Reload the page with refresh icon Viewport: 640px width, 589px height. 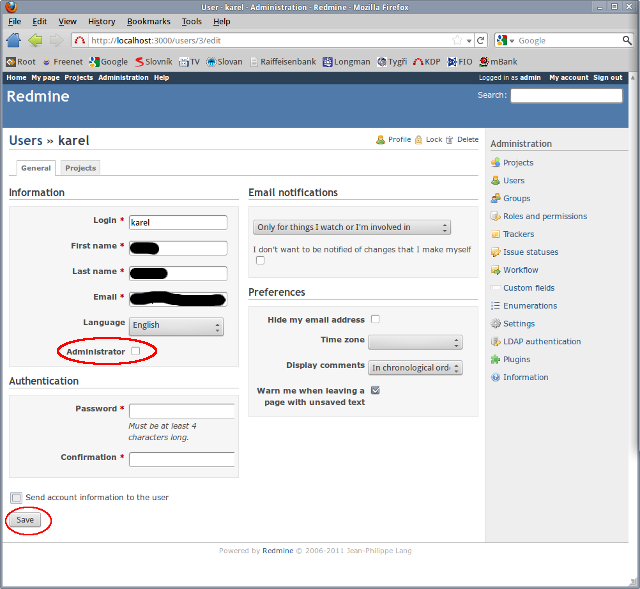[x=481, y=40]
